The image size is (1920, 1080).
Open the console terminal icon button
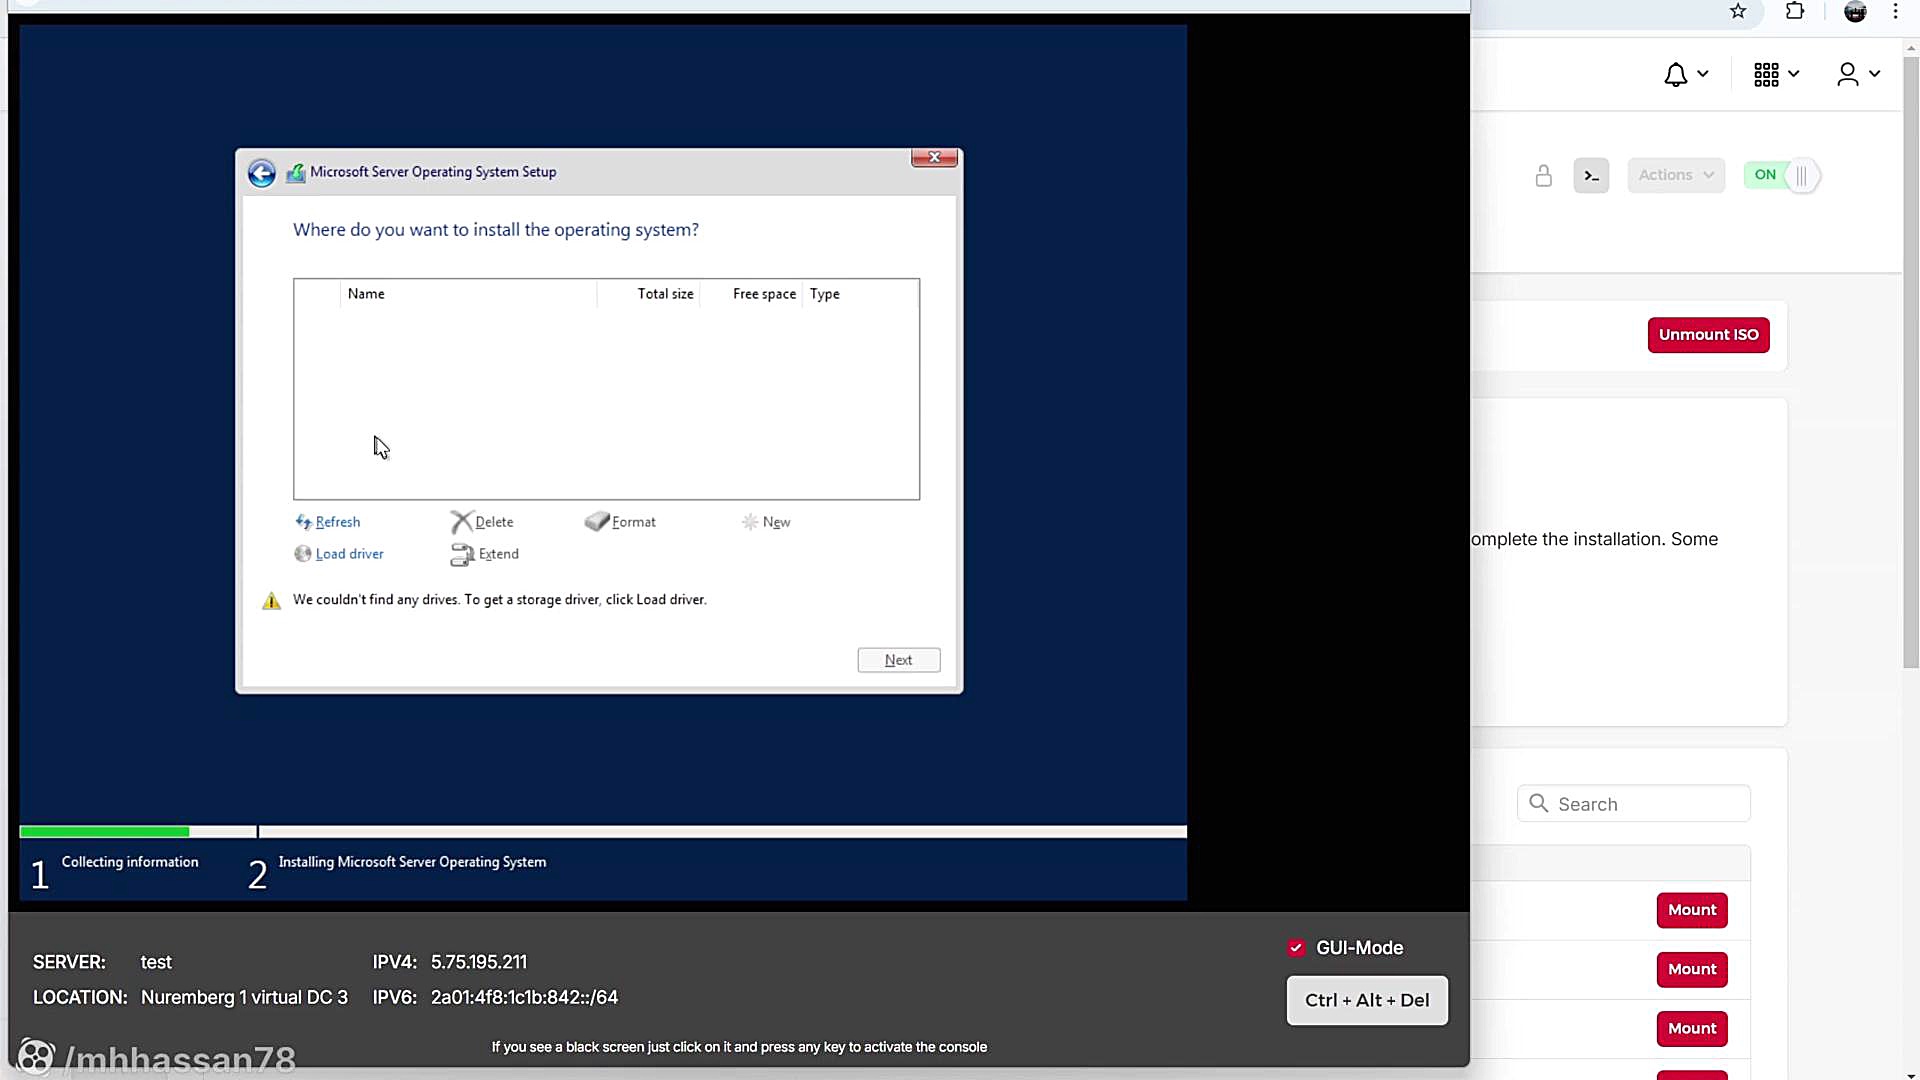coord(1591,176)
